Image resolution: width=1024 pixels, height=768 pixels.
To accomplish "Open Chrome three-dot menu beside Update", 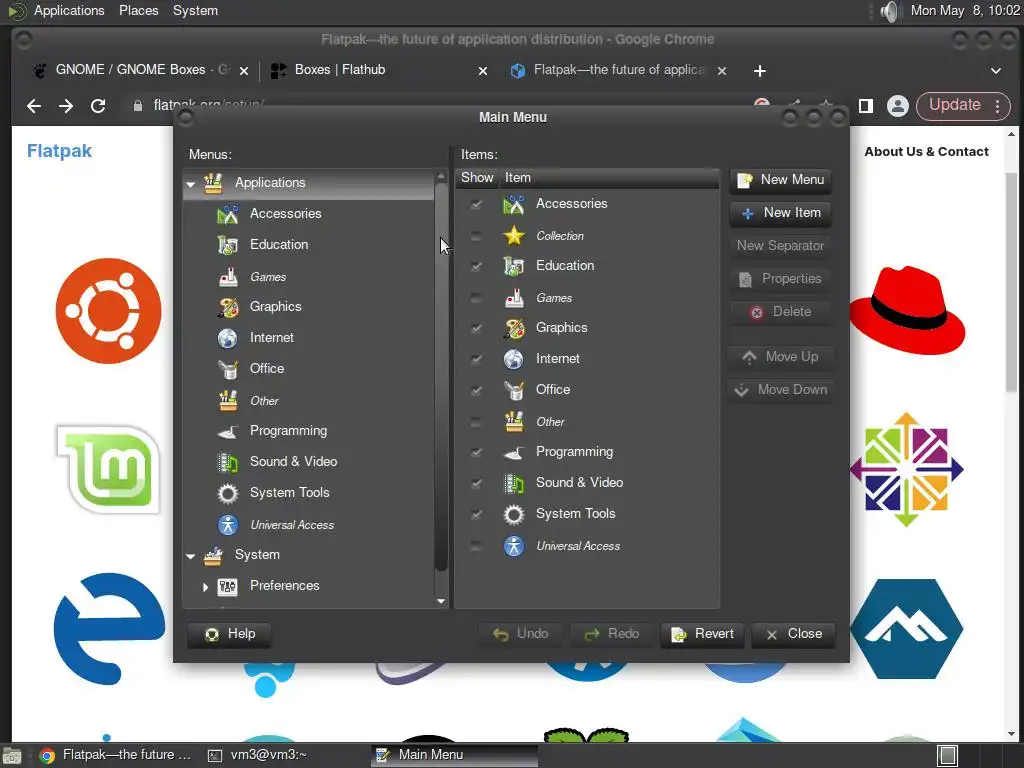I will (x=997, y=106).
